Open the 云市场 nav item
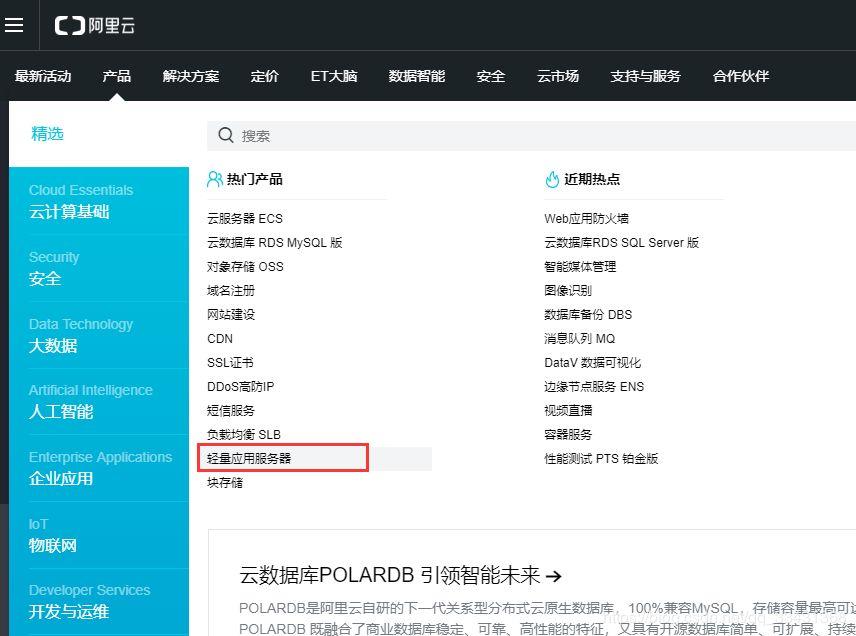Image resolution: width=856 pixels, height=636 pixels. (558, 76)
